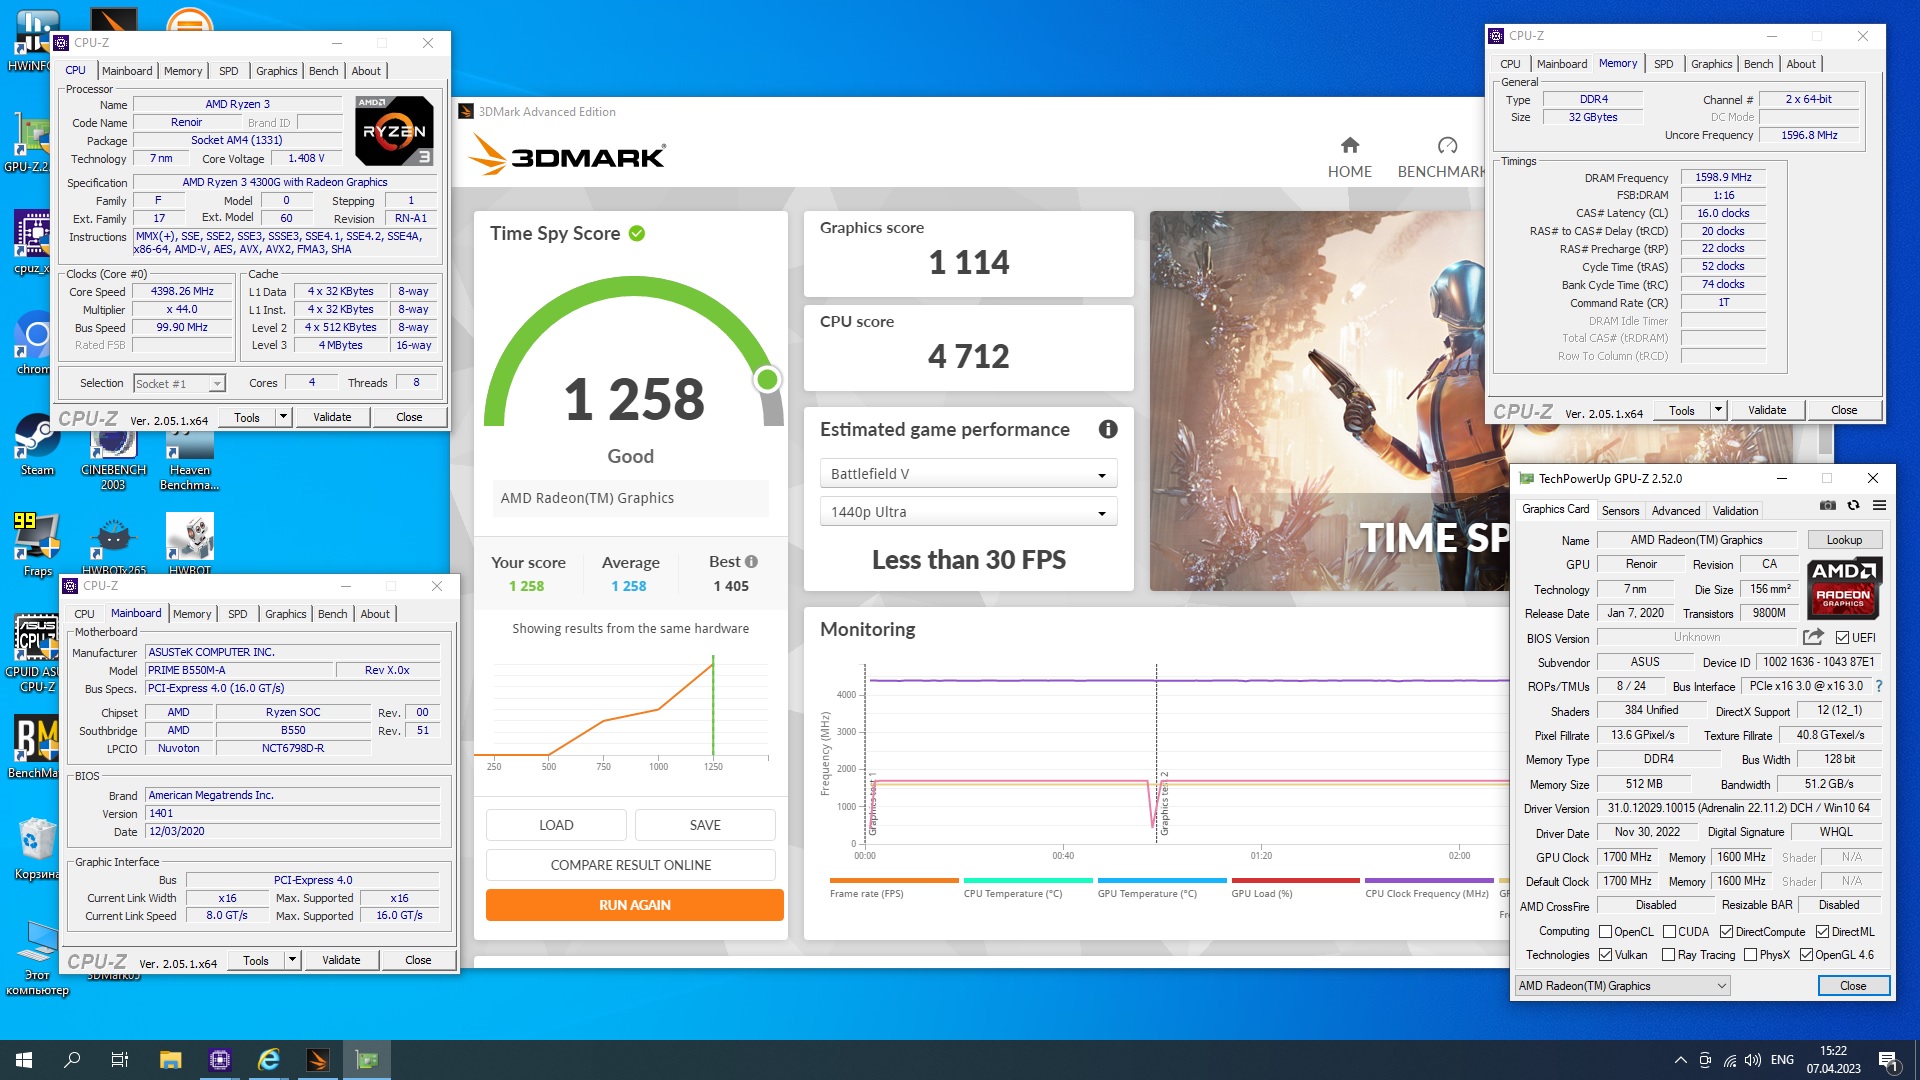
Task: Open the notification center icon
Action: click(1887, 1060)
